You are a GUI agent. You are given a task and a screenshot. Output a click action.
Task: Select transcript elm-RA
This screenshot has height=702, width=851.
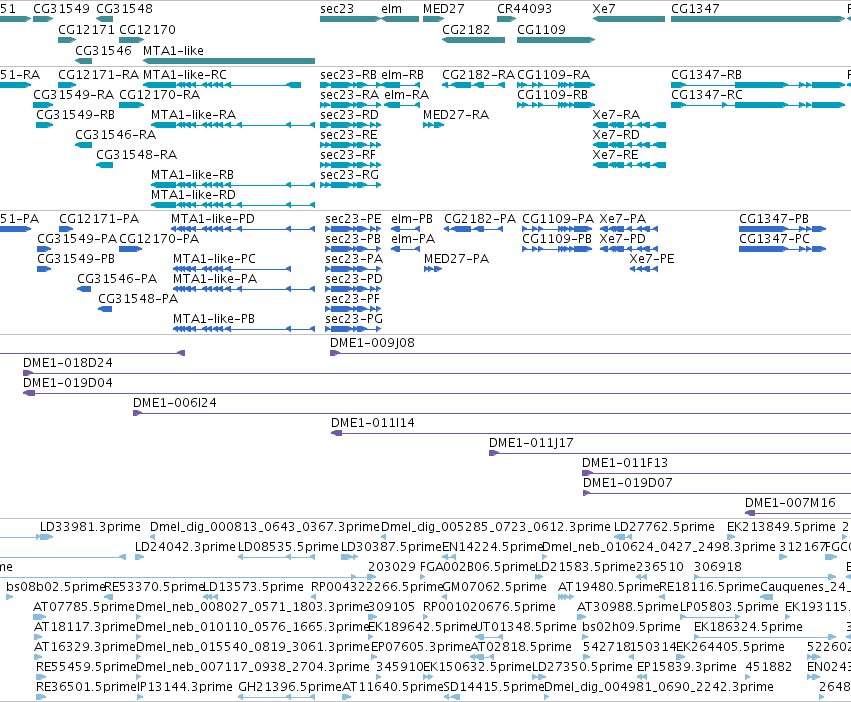[x=402, y=105]
